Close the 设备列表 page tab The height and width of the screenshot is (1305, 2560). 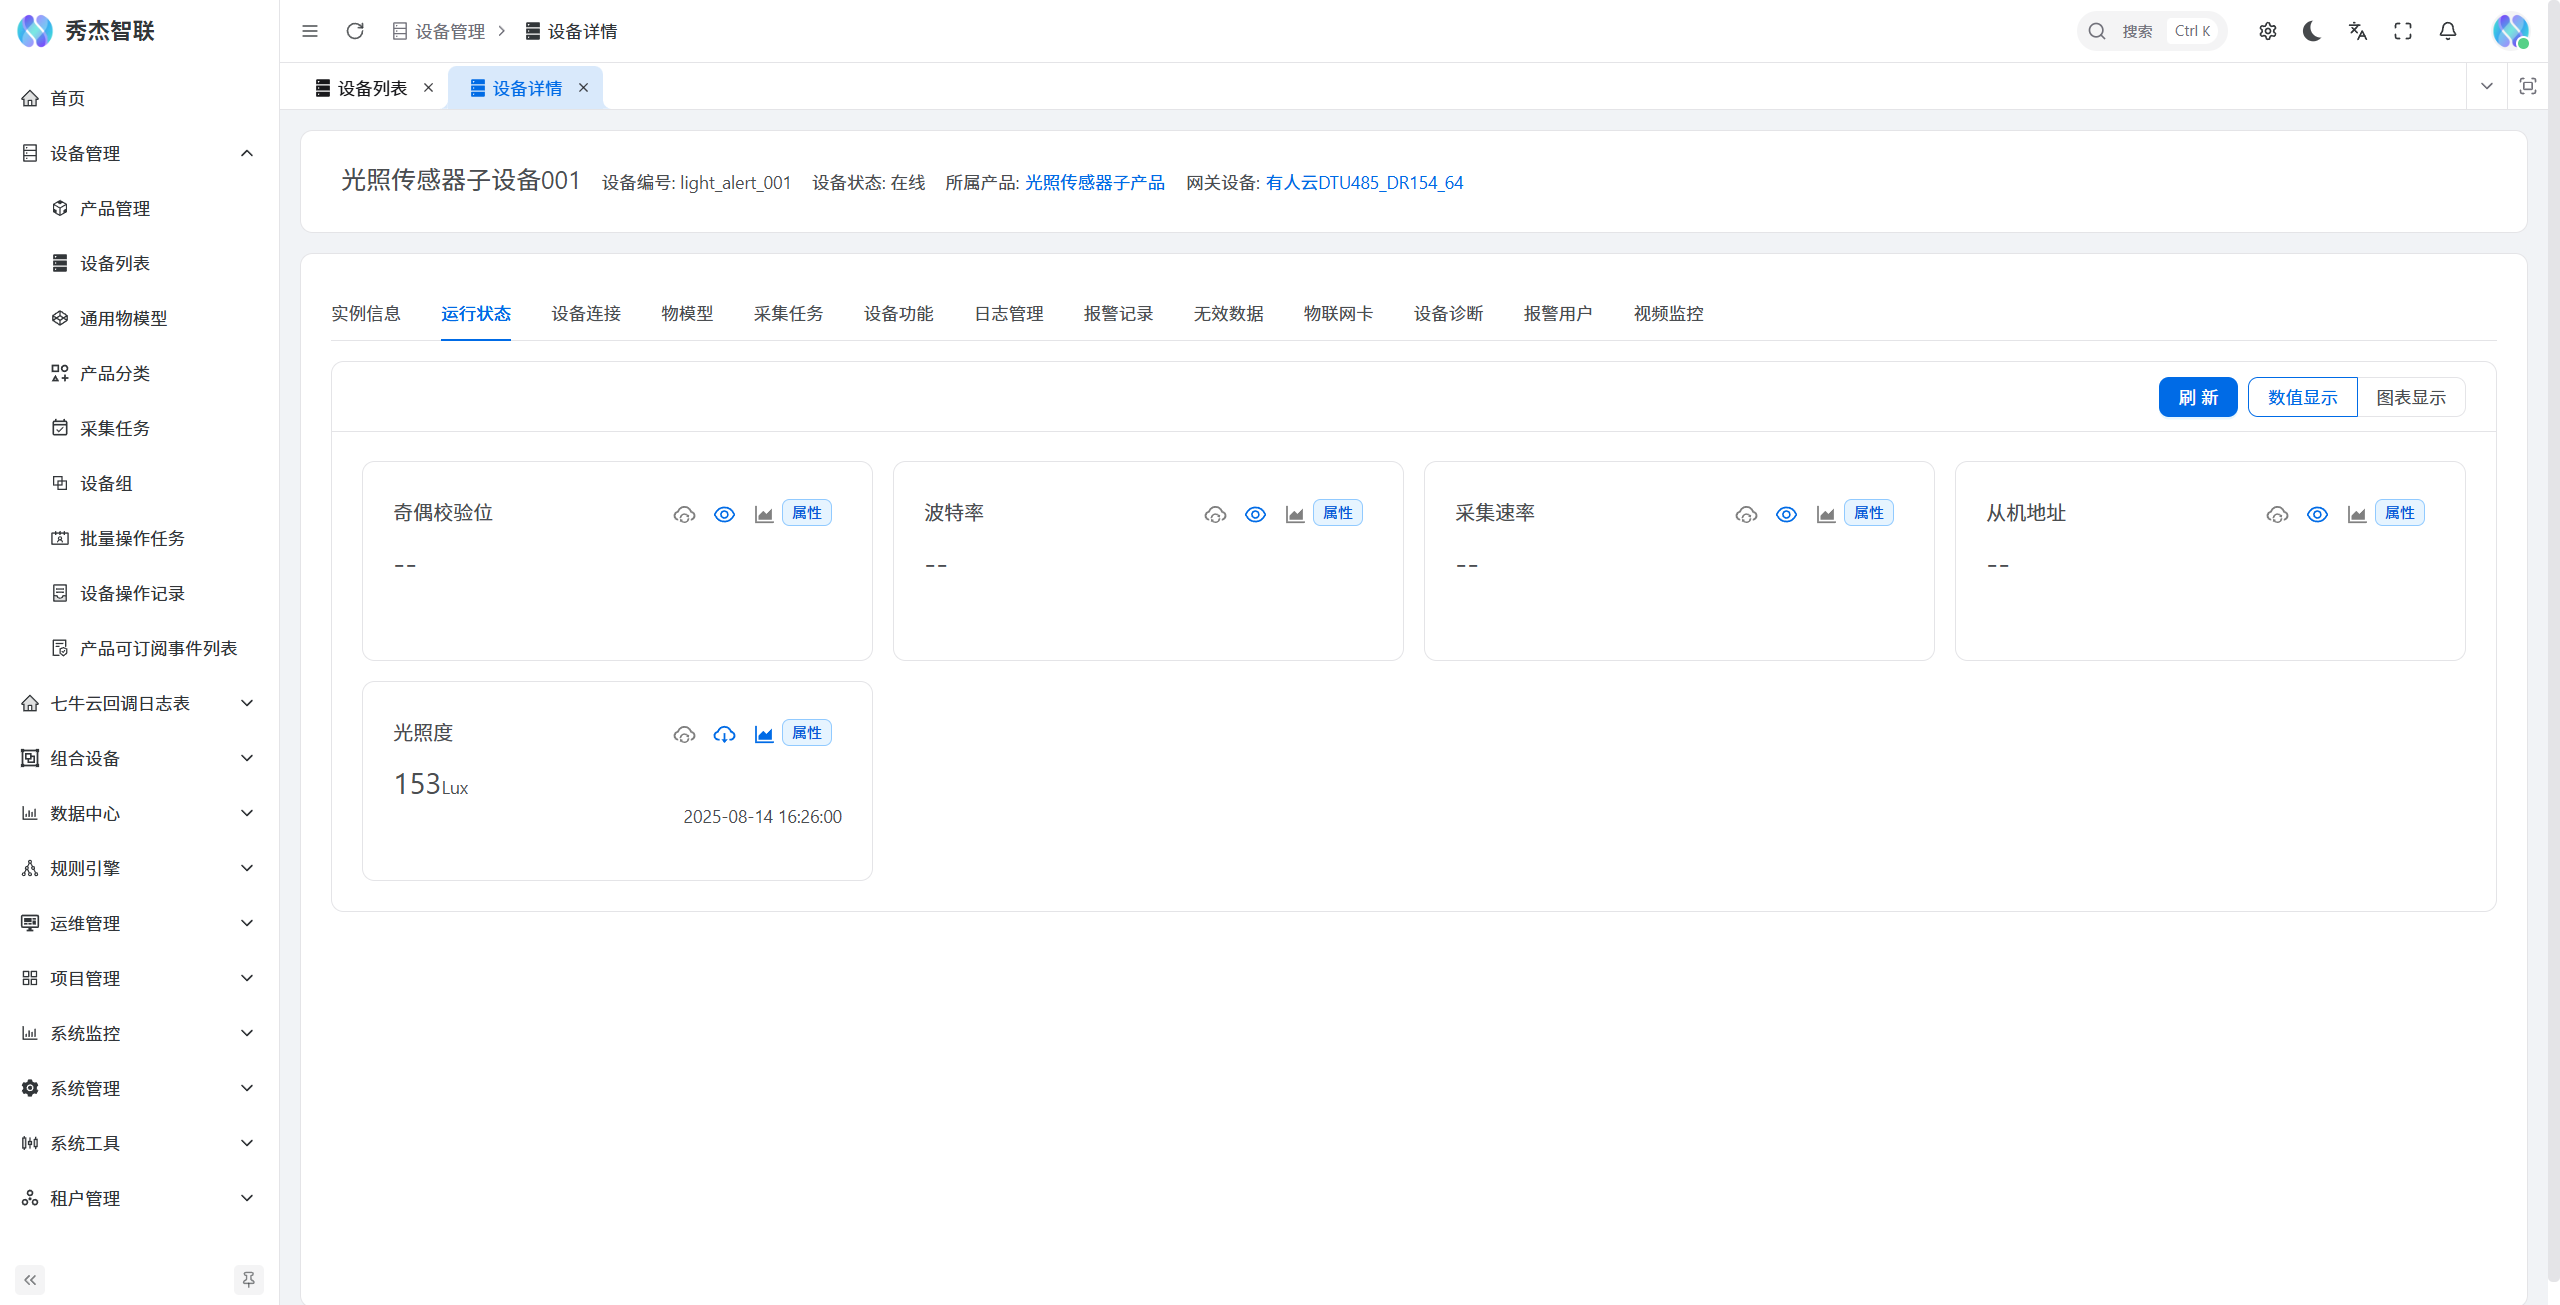(x=429, y=88)
